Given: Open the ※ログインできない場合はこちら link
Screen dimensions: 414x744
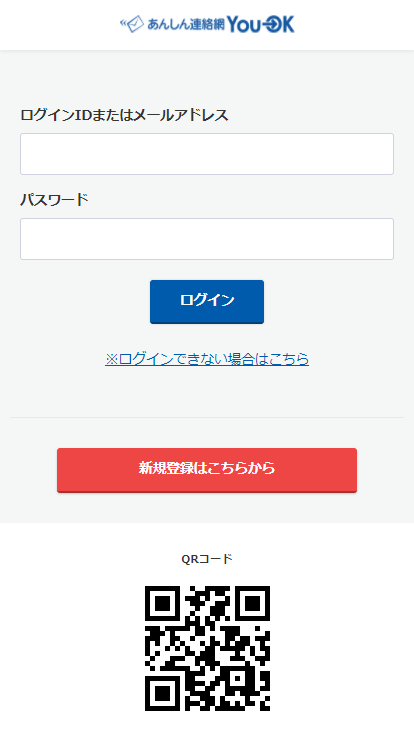Looking at the screenshot, I should (x=207, y=359).
